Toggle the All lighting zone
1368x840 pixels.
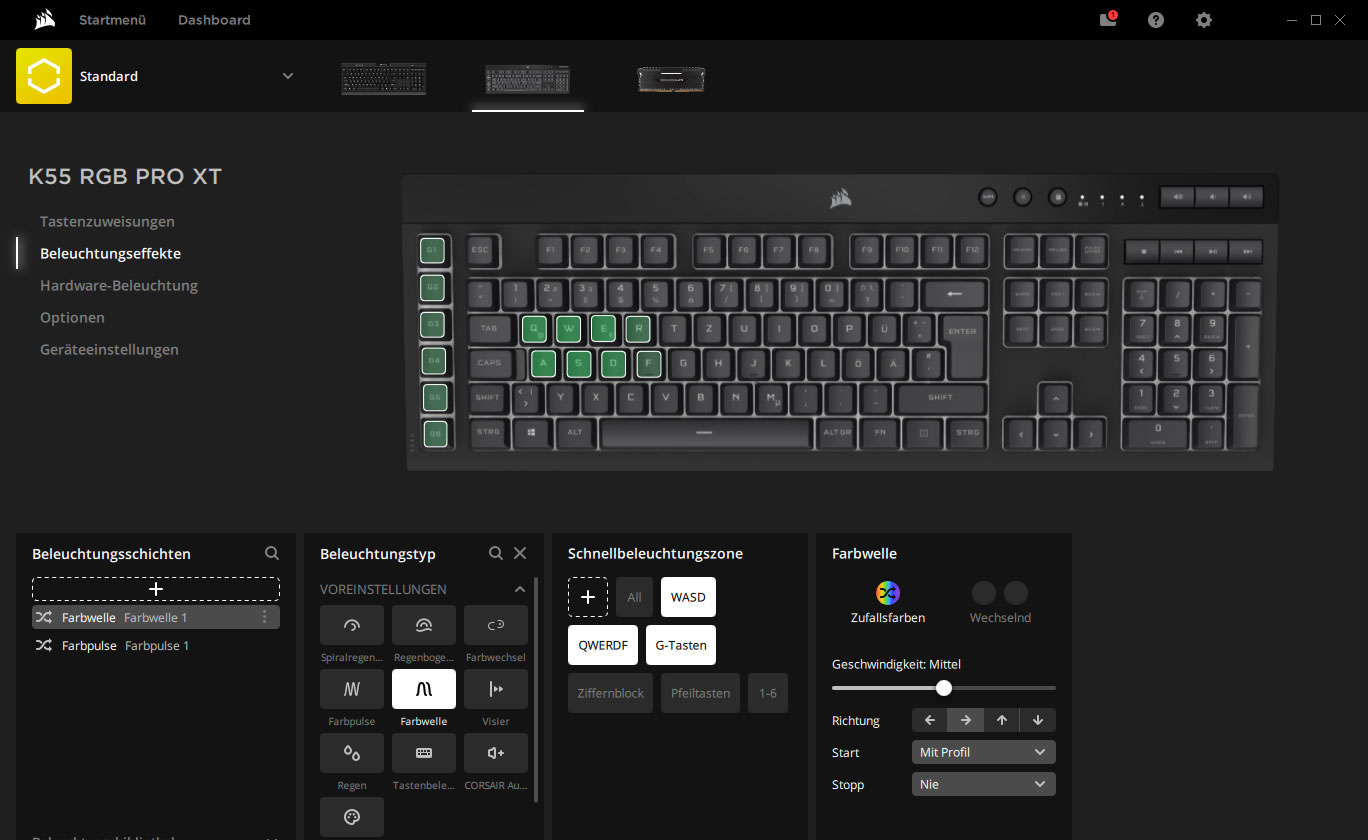click(634, 597)
